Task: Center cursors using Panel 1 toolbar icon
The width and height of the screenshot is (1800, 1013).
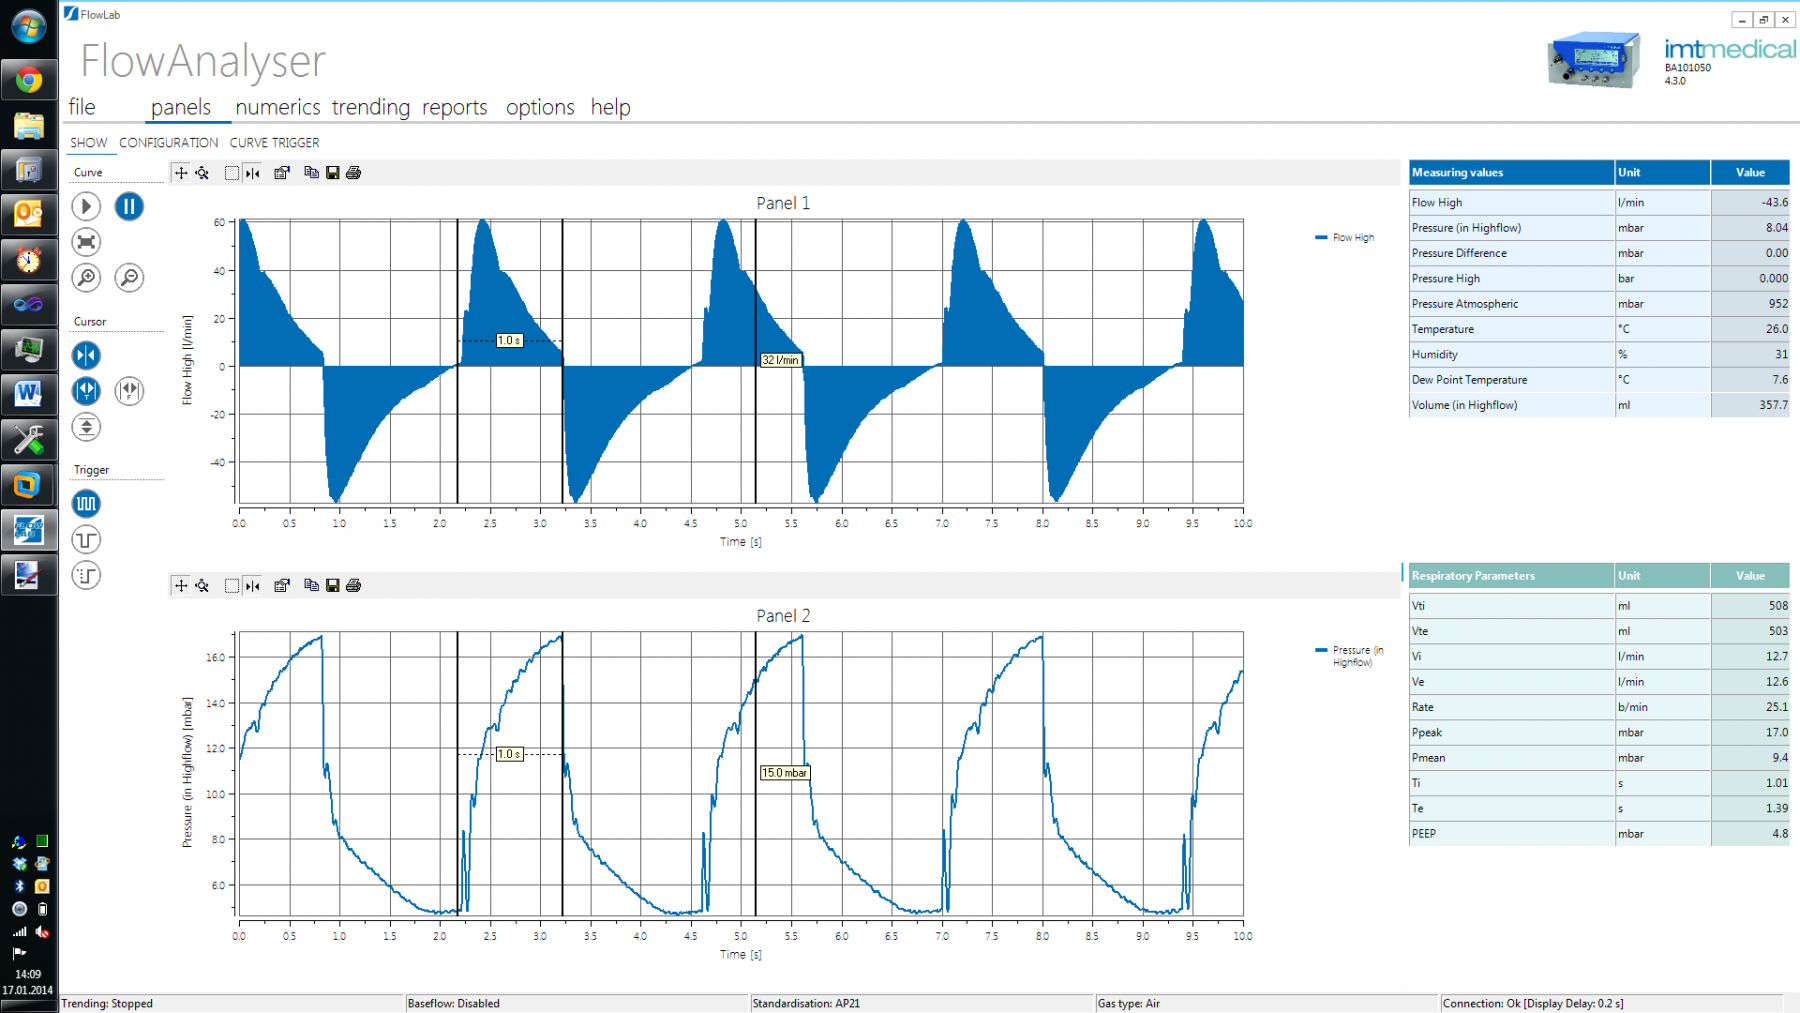Action: coord(253,172)
